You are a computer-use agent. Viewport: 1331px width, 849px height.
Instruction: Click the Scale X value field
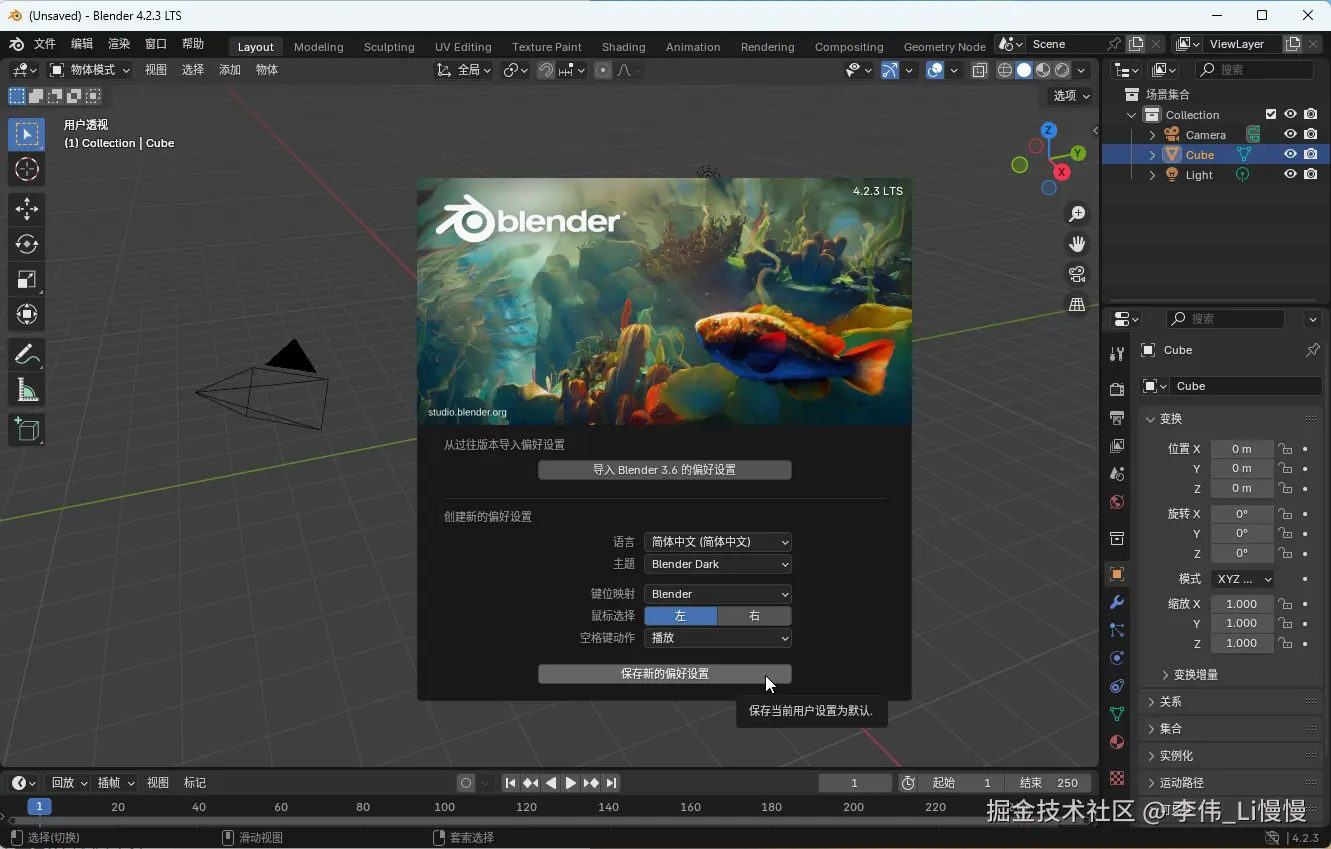[x=1241, y=604]
